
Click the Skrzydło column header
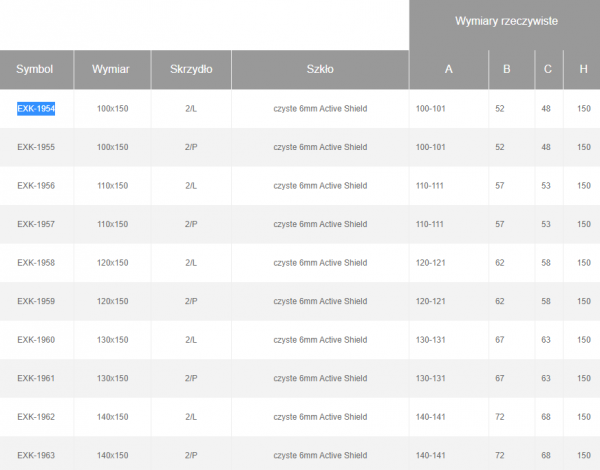pyautogui.click(x=191, y=70)
